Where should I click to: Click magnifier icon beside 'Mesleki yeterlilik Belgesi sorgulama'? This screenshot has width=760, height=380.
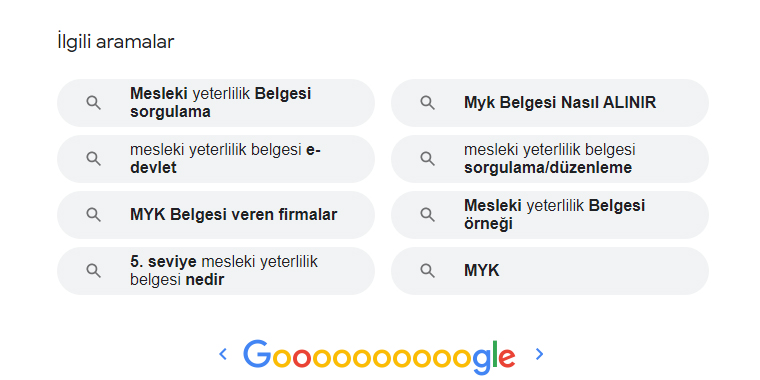[94, 103]
